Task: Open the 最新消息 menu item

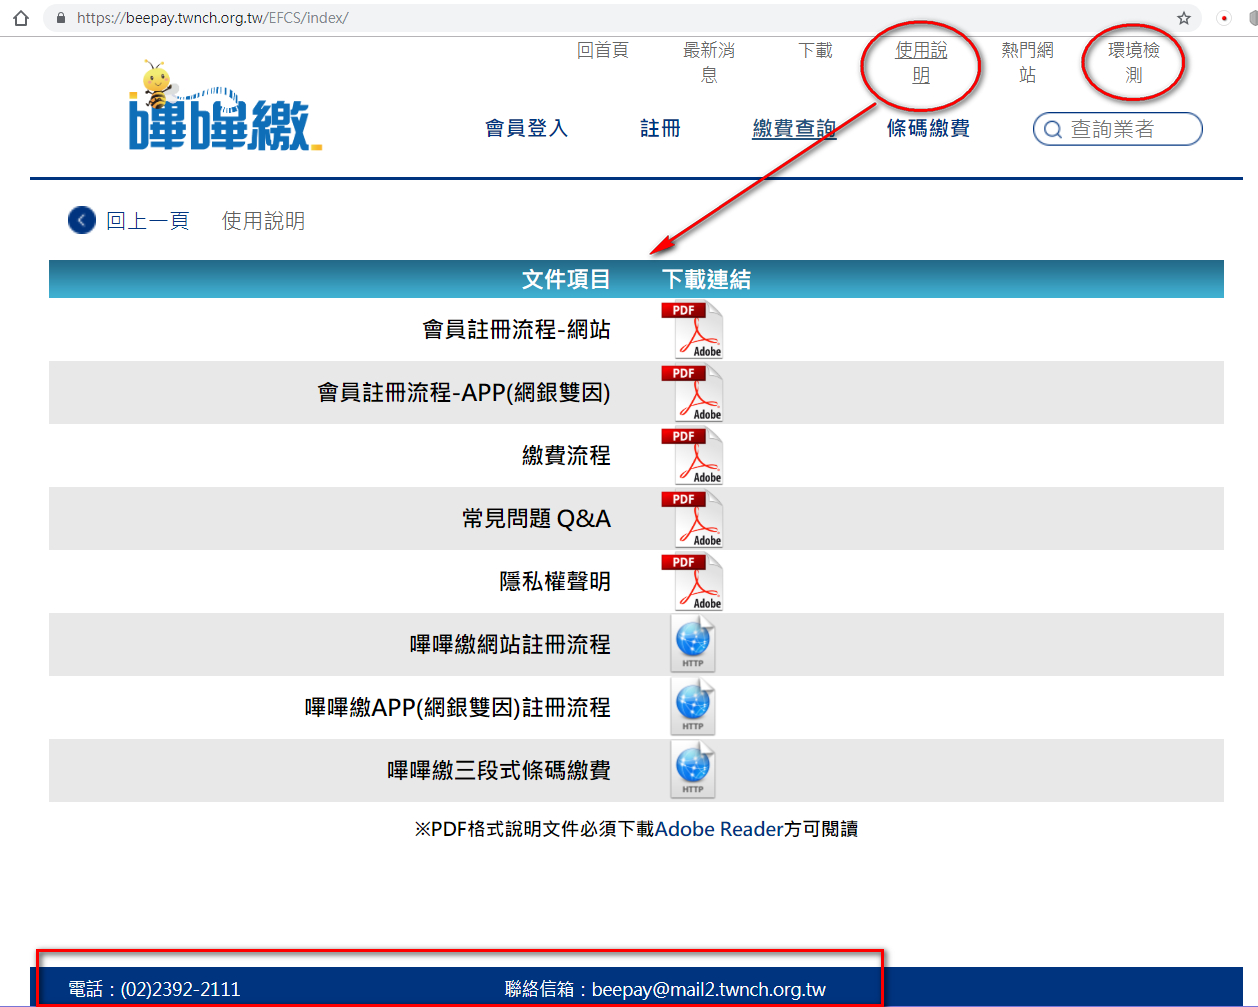Action: click(x=709, y=62)
